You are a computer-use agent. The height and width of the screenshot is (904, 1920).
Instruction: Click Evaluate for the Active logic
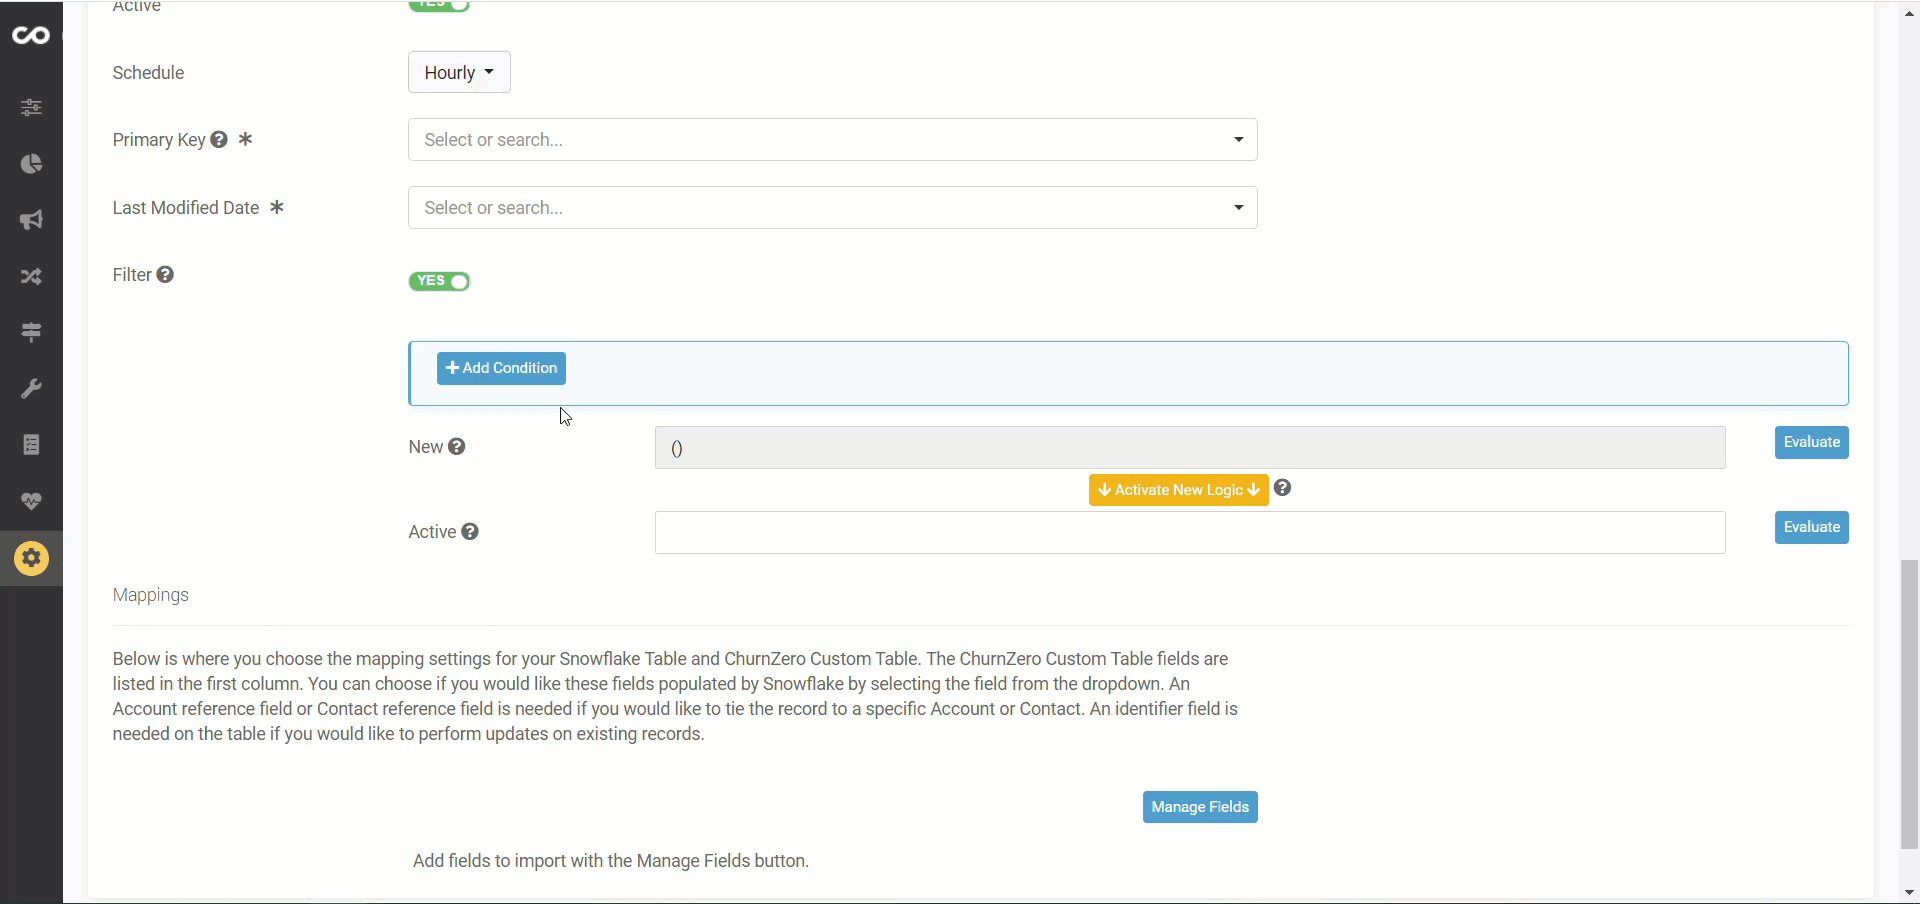[1811, 527]
